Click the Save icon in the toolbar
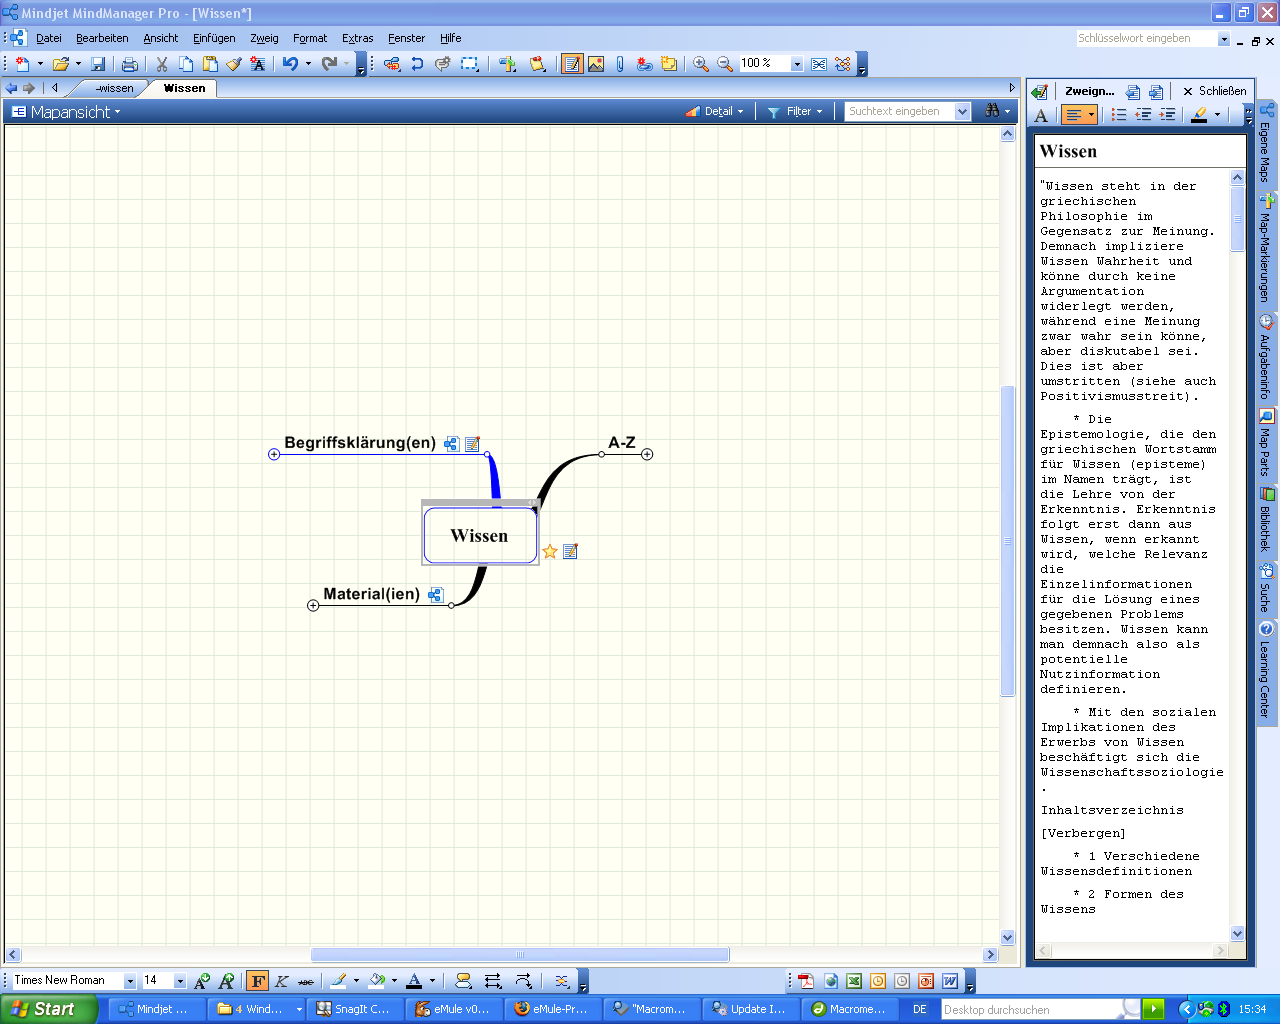This screenshot has width=1280, height=1024. (98, 64)
